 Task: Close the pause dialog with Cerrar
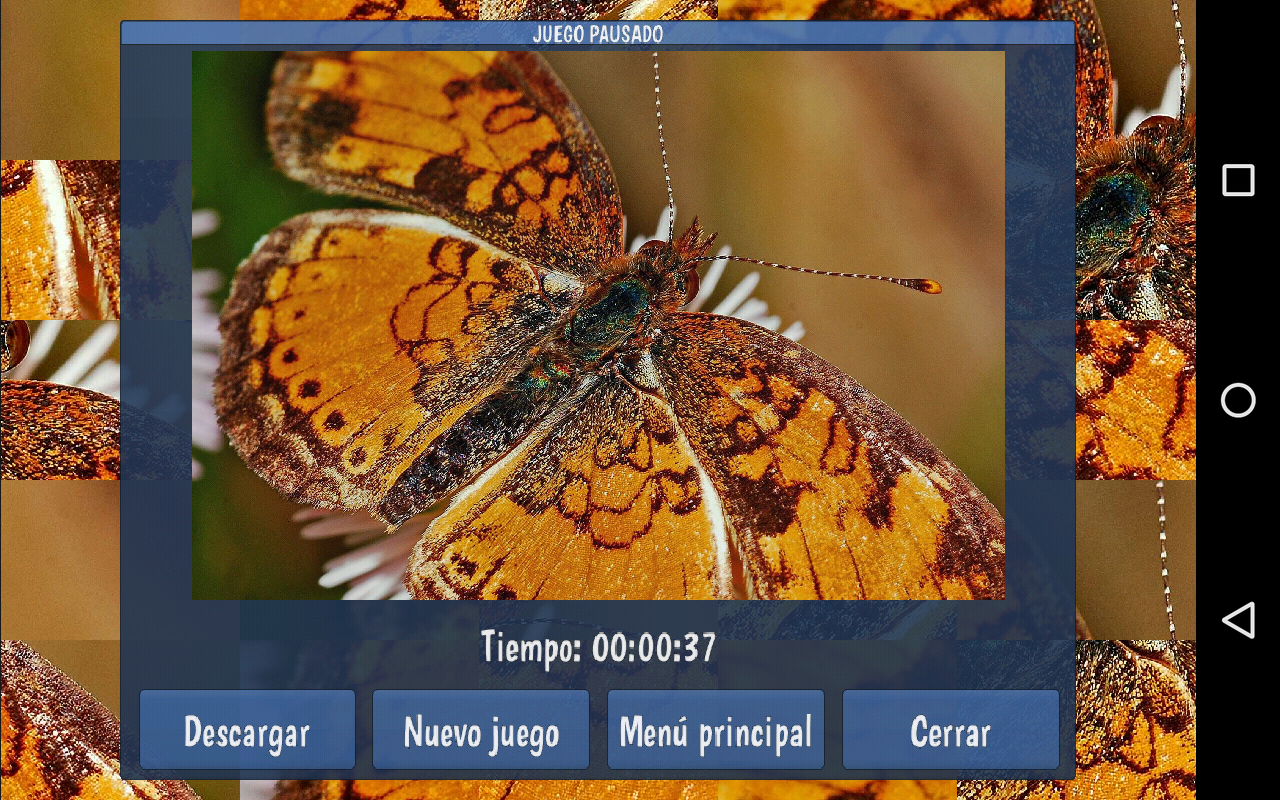[951, 730]
